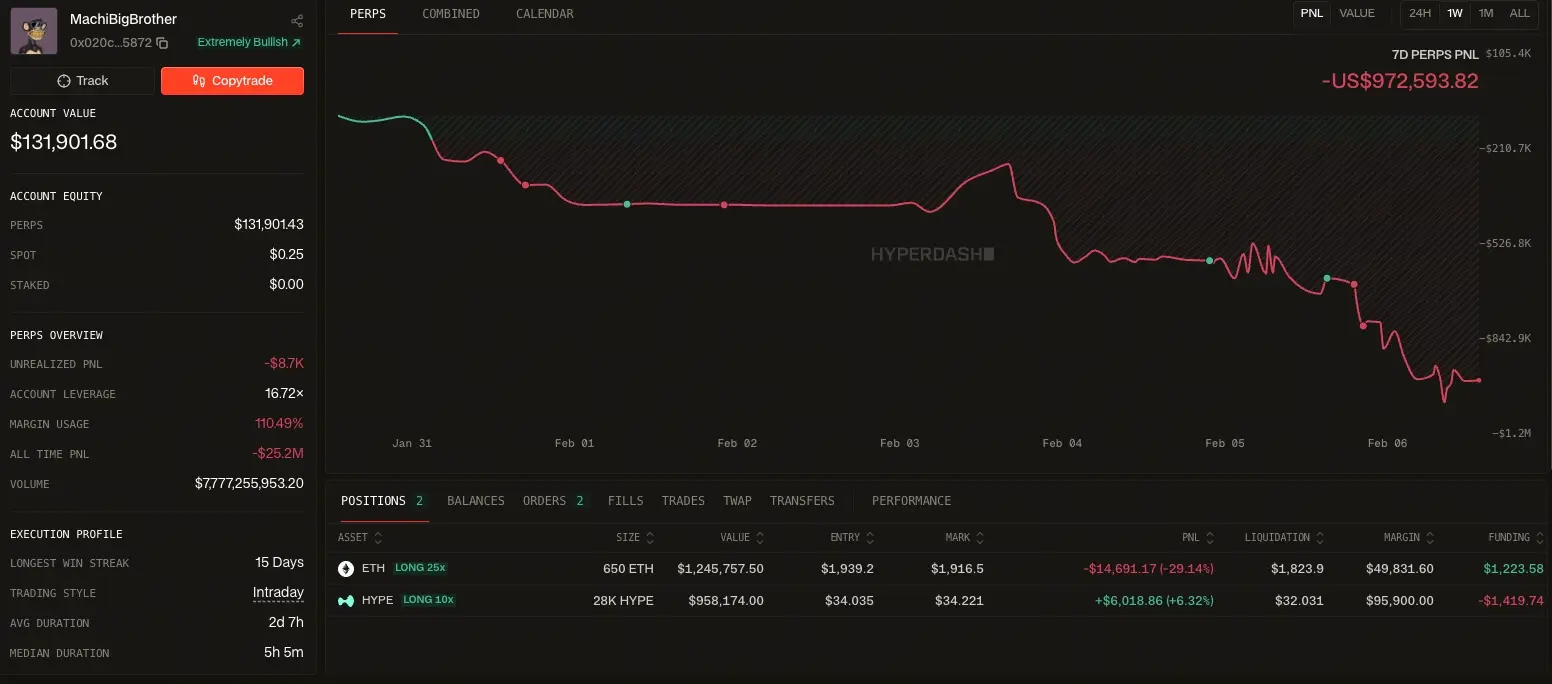
Task: Click the 7D PNL figure -US$972,593.82
Action: point(1400,81)
